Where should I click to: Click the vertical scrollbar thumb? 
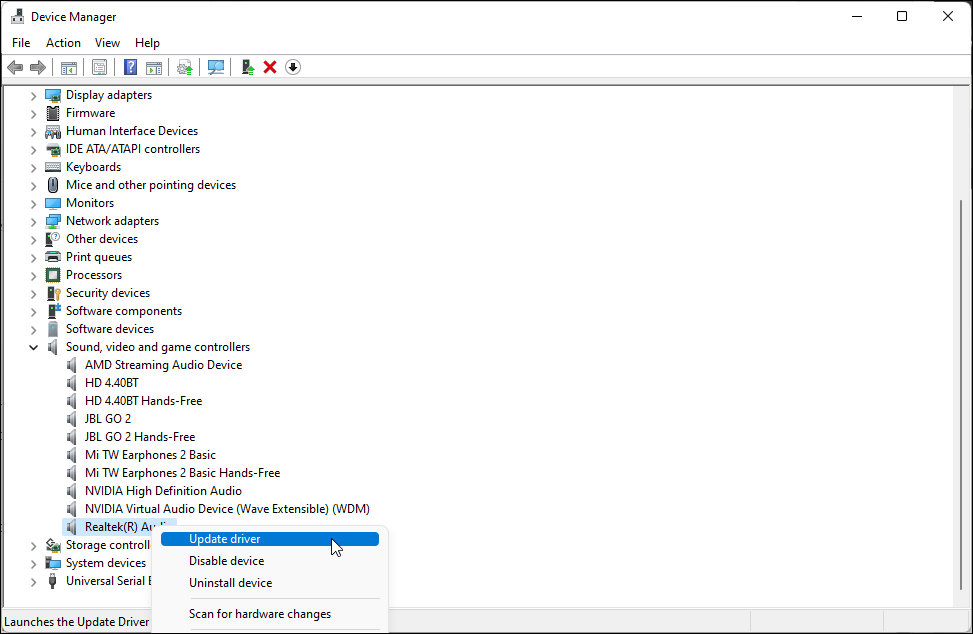[x=961, y=395]
